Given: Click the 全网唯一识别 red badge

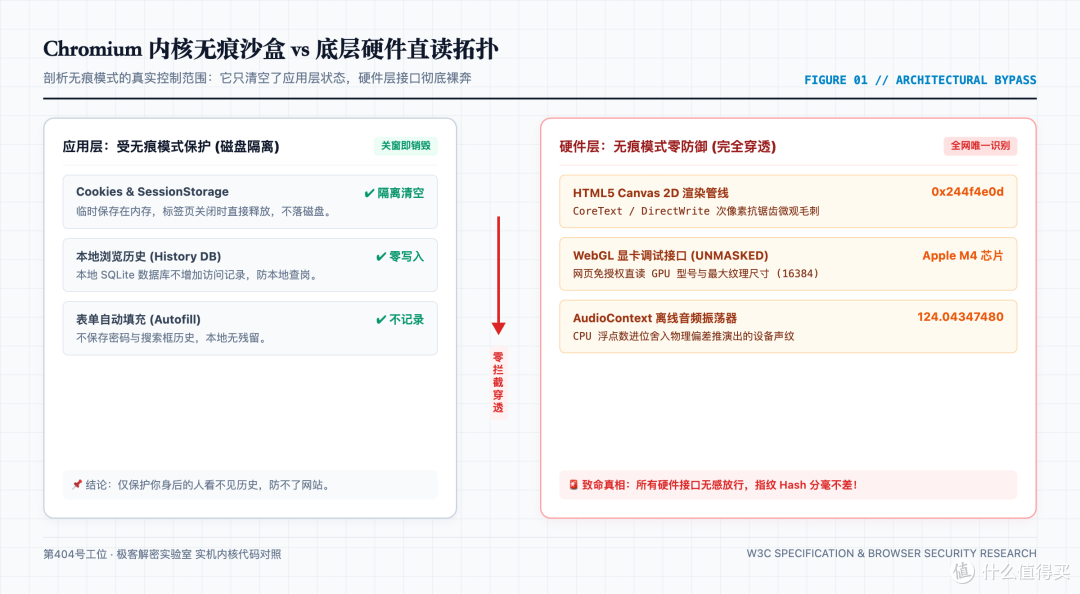Looking at the screenshot, I should 980,145.
